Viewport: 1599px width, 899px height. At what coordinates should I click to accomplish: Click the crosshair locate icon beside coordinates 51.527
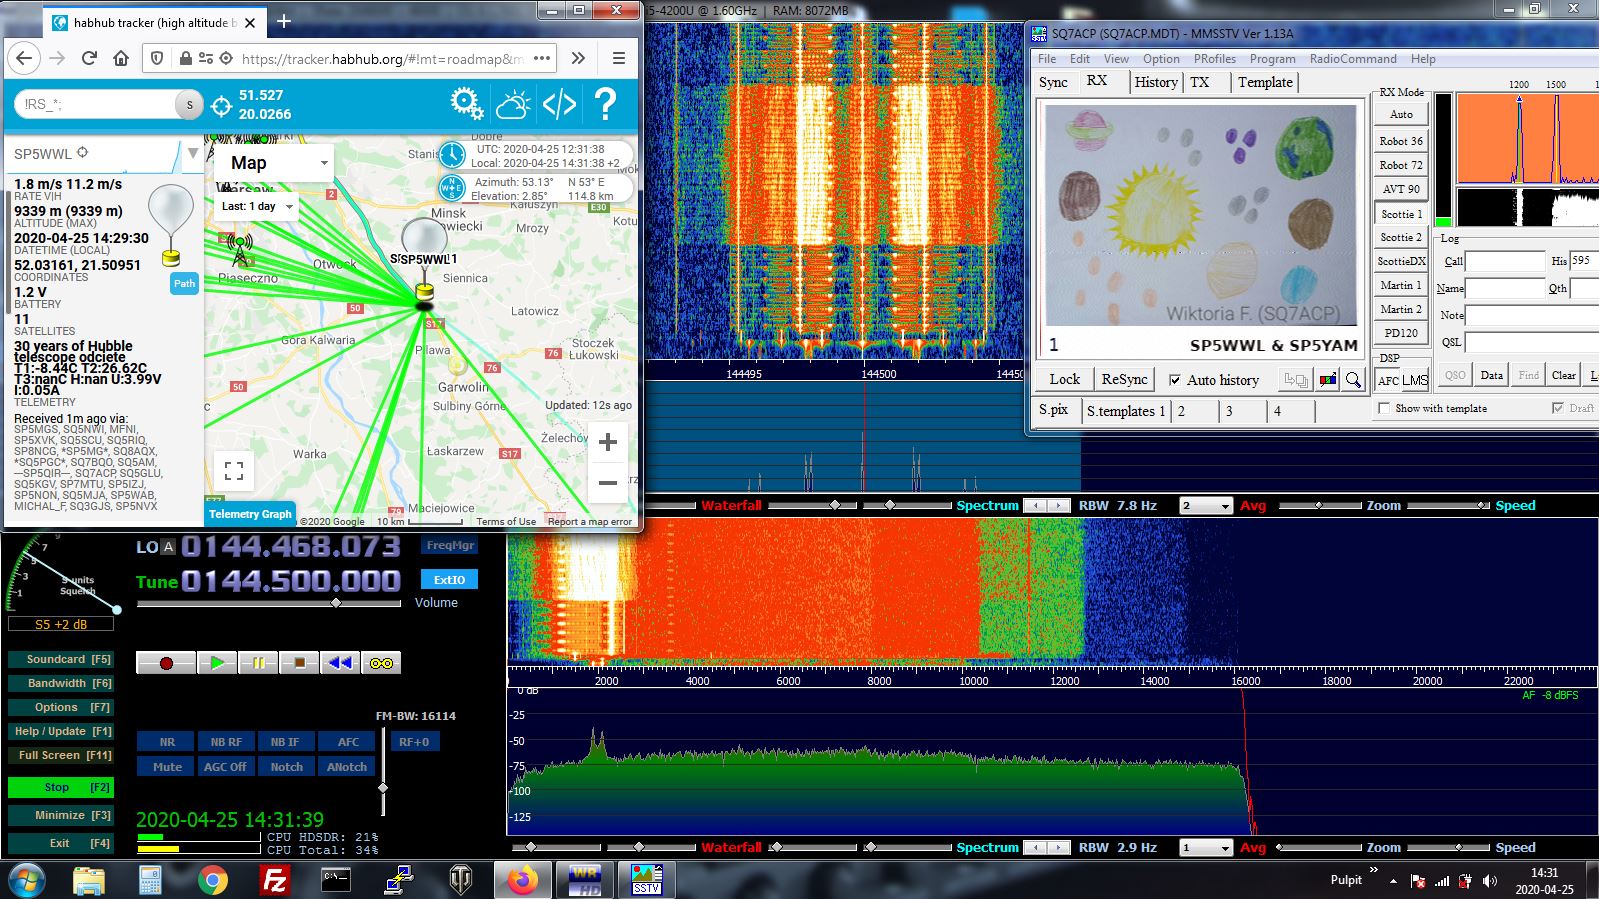point(222,105)
